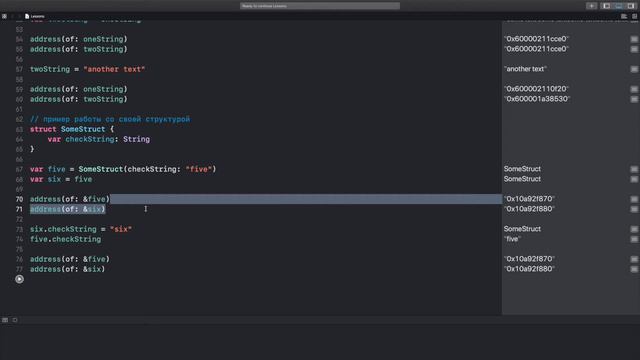Expand the debug area from the bottom bar
The height and width of the screenshot is (360, 640).
tap(5, 320)
